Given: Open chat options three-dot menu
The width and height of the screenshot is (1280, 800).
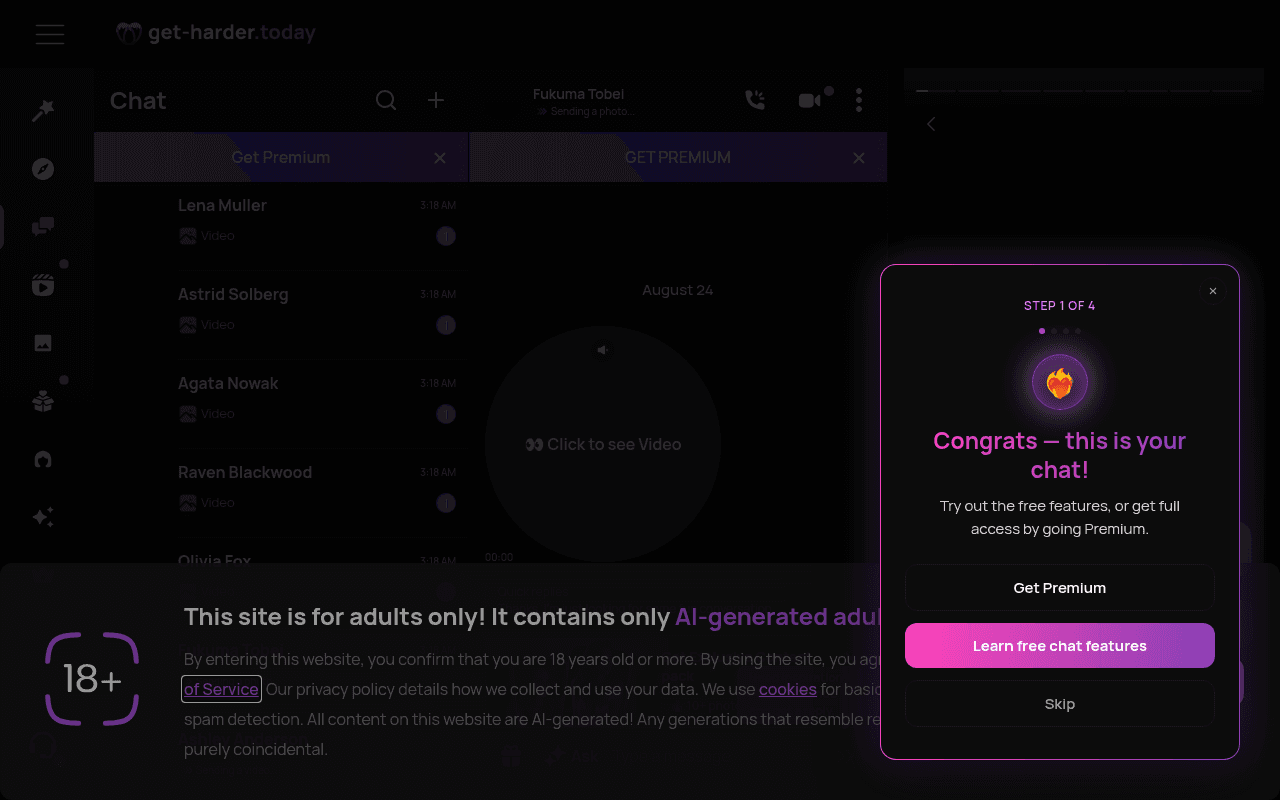Looking at the screenshot, I should click(x=859, y=100).
